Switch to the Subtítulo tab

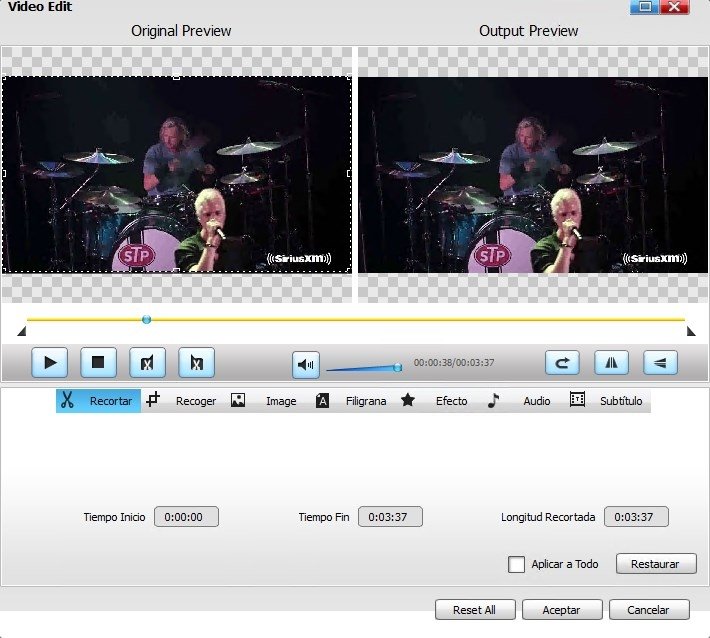608,401
